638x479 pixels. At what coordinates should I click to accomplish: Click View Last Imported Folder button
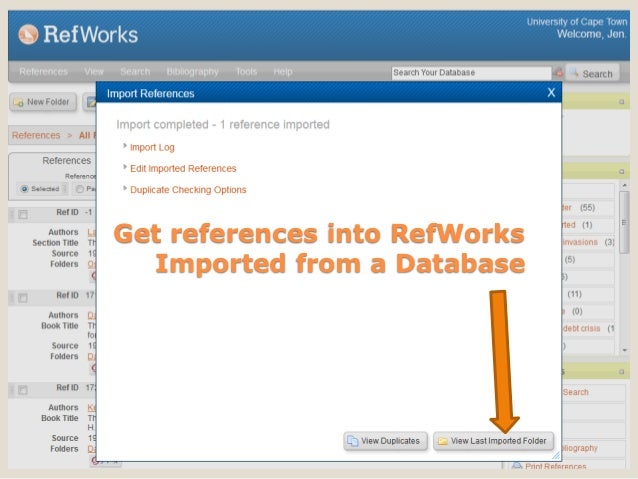(x=493, y=441)
